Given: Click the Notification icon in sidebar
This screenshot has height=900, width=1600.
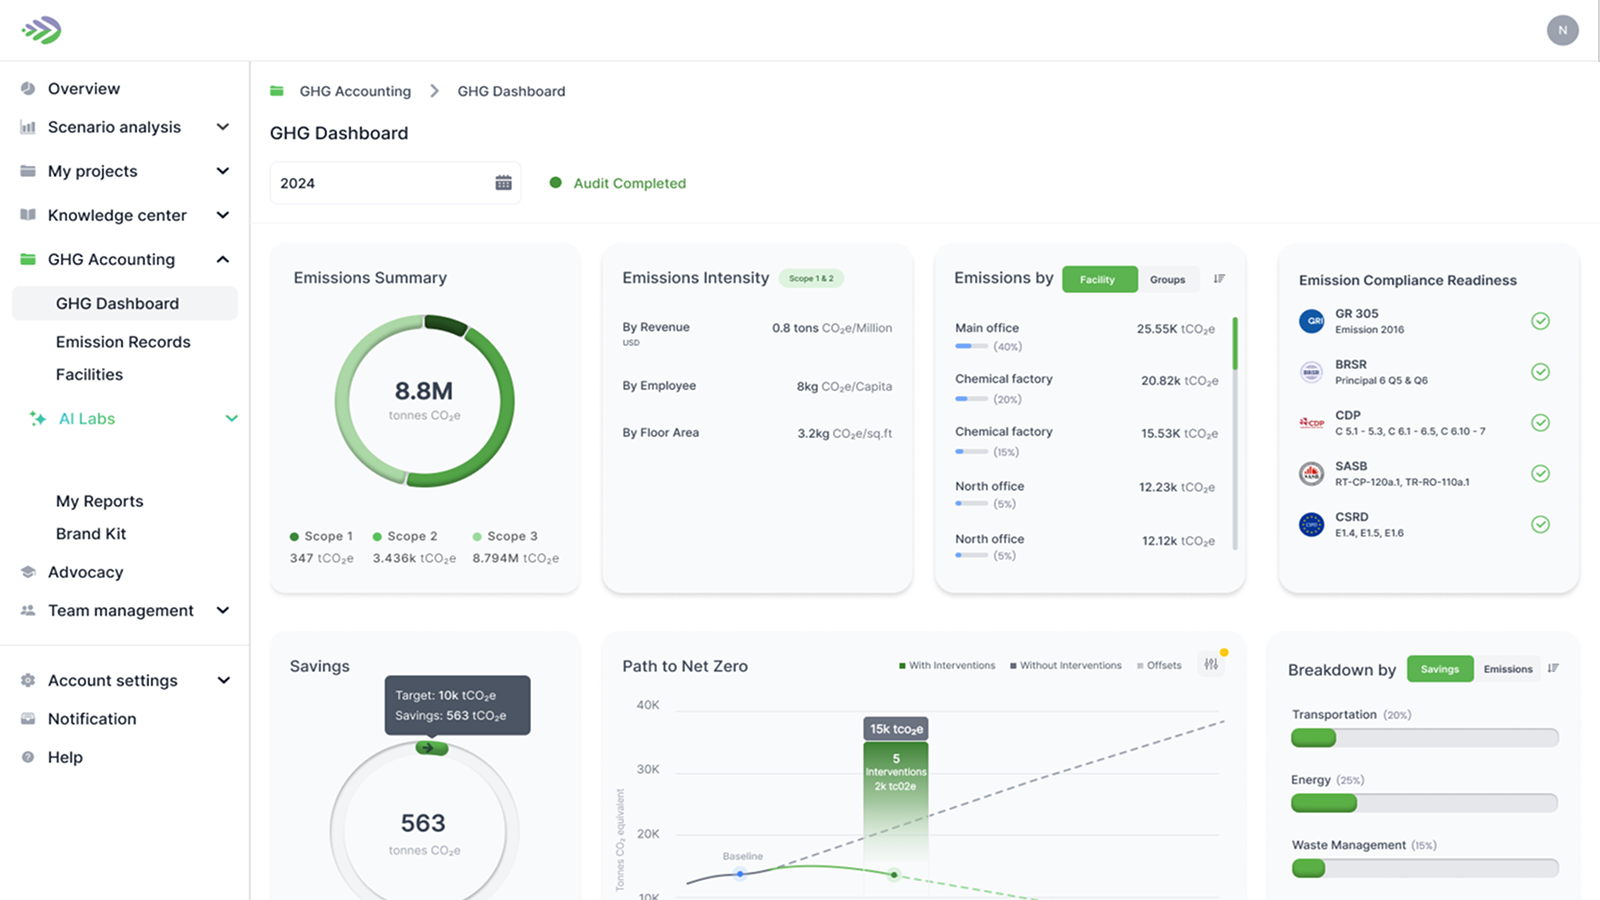Looking at the screenshot, I should click(27, 718).
